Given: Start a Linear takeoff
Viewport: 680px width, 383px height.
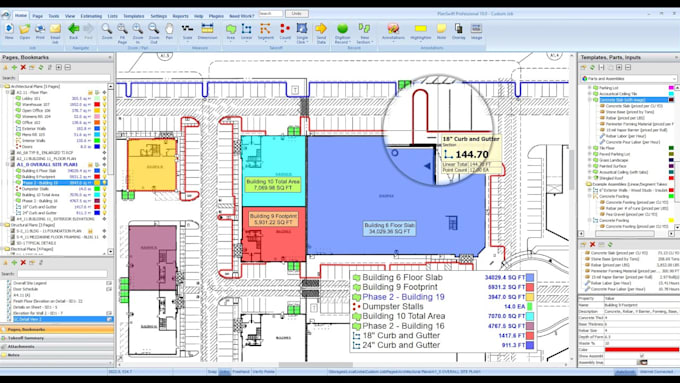Looking at the screenshot, I should [246, 29].
